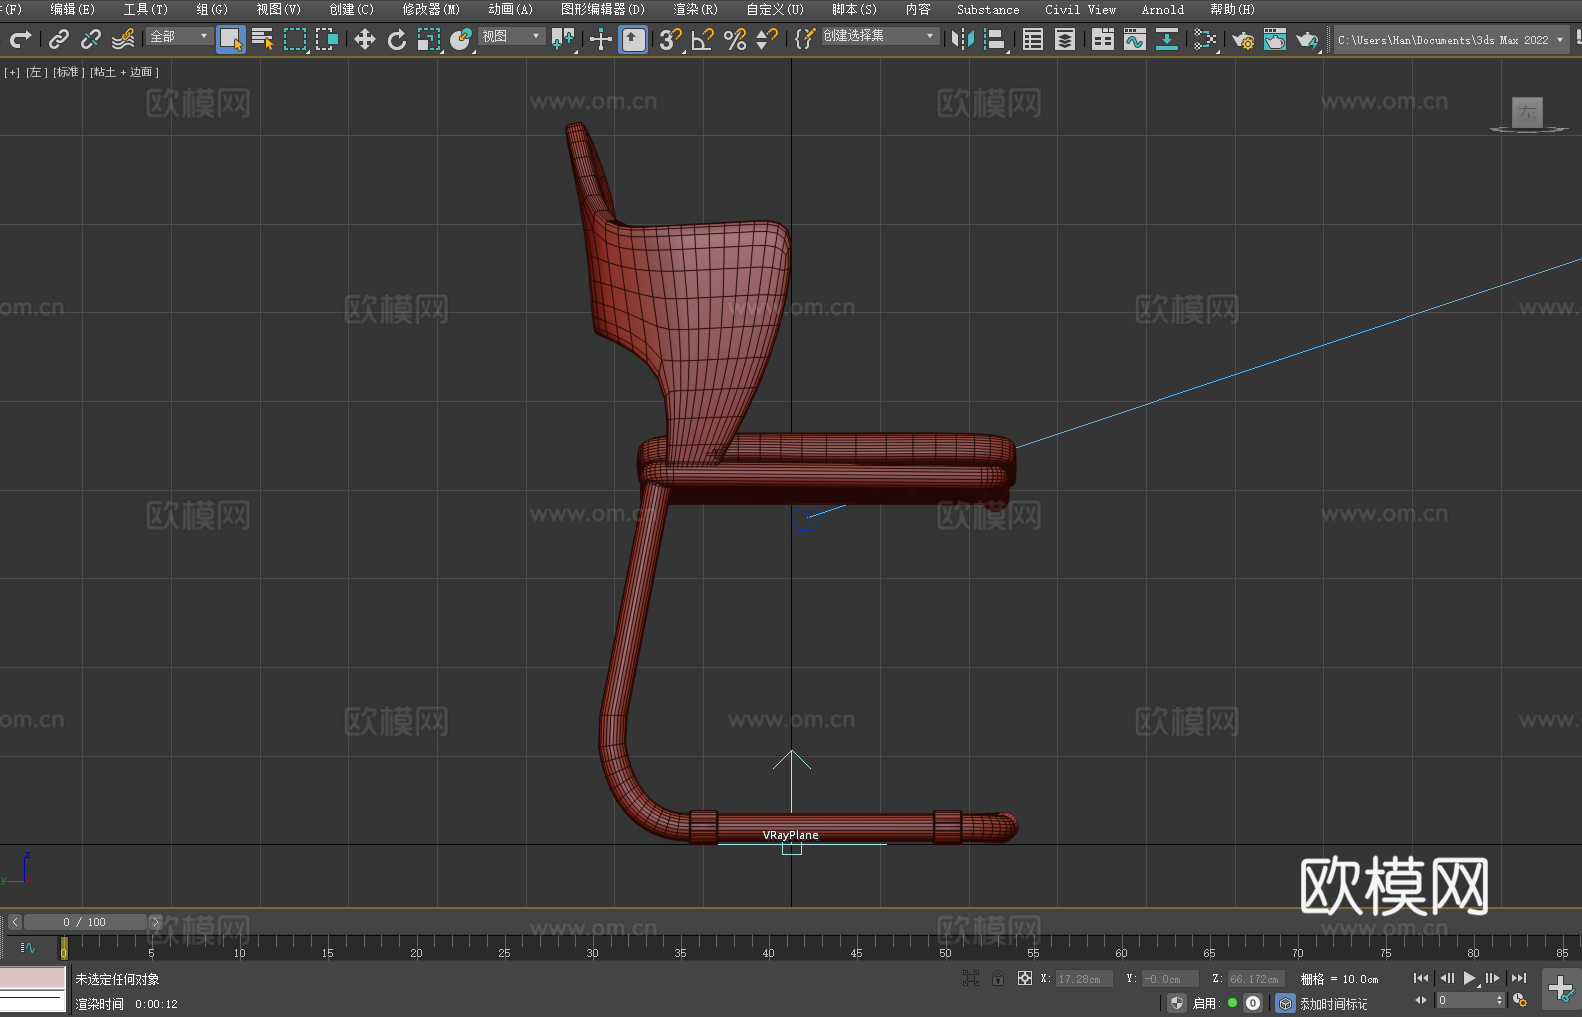Select the Scale tool
Screen dimensions: 1582x1017
(x=429, y=39)
